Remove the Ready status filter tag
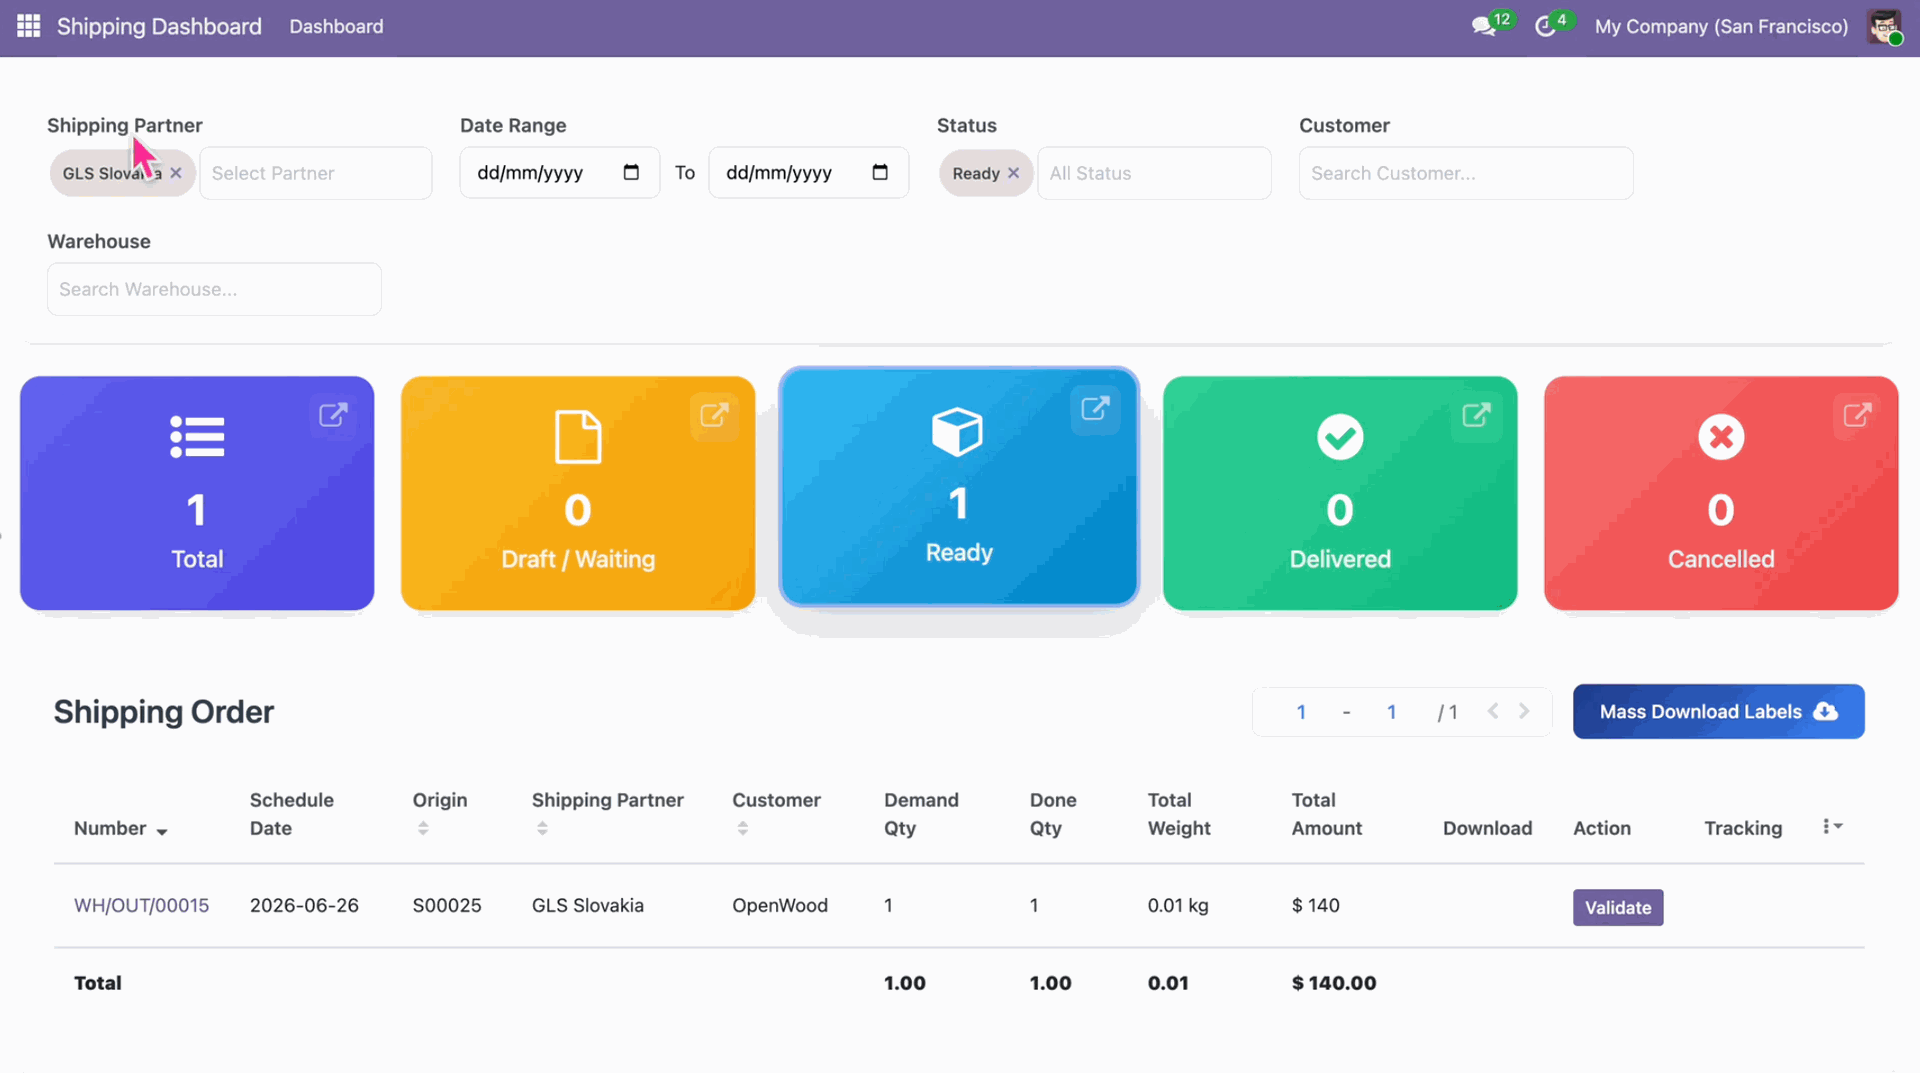This screenshot has width=1920, height=1073. 1013,173
